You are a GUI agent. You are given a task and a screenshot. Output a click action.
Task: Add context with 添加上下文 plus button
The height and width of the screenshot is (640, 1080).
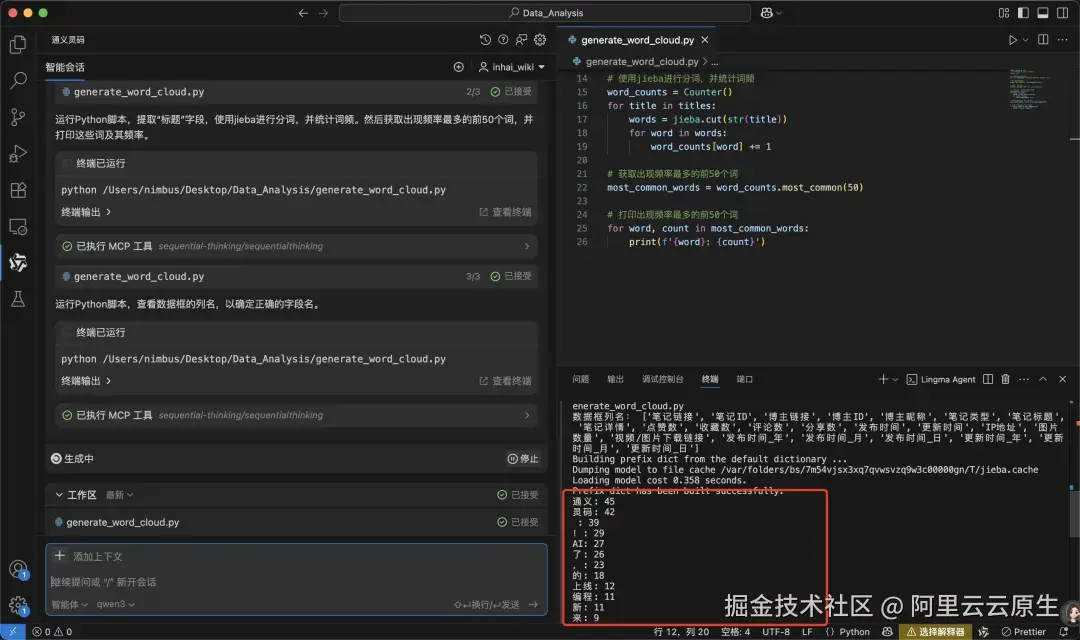click(60, 556)
